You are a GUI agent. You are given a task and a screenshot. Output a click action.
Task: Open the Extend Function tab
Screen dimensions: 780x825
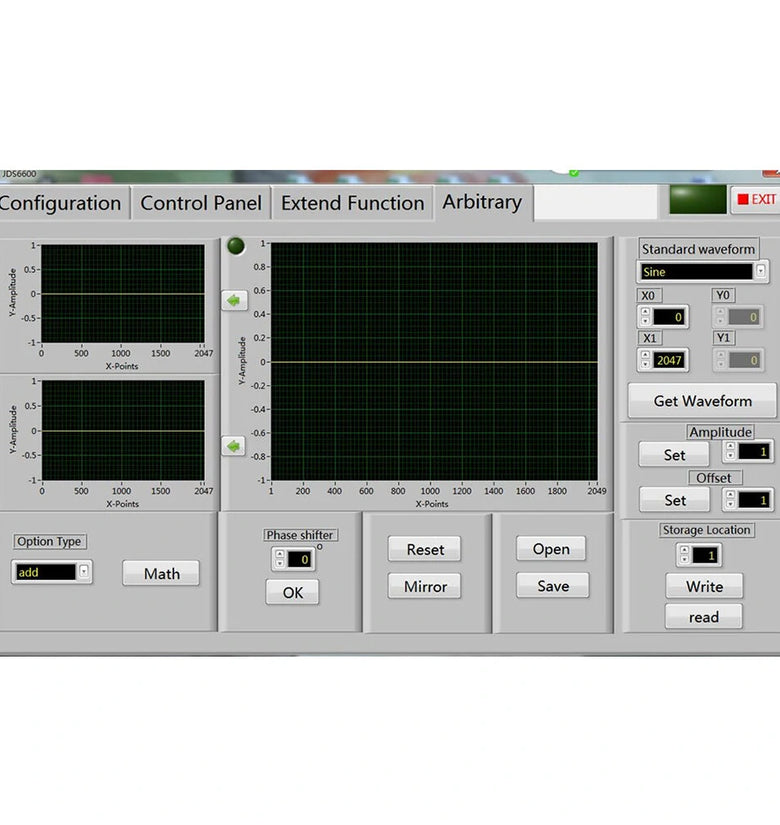tap(352, 203)
